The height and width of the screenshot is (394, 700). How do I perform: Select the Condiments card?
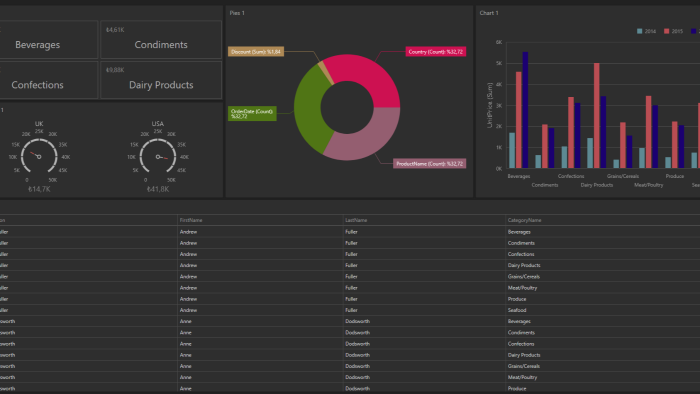[161, 40]
